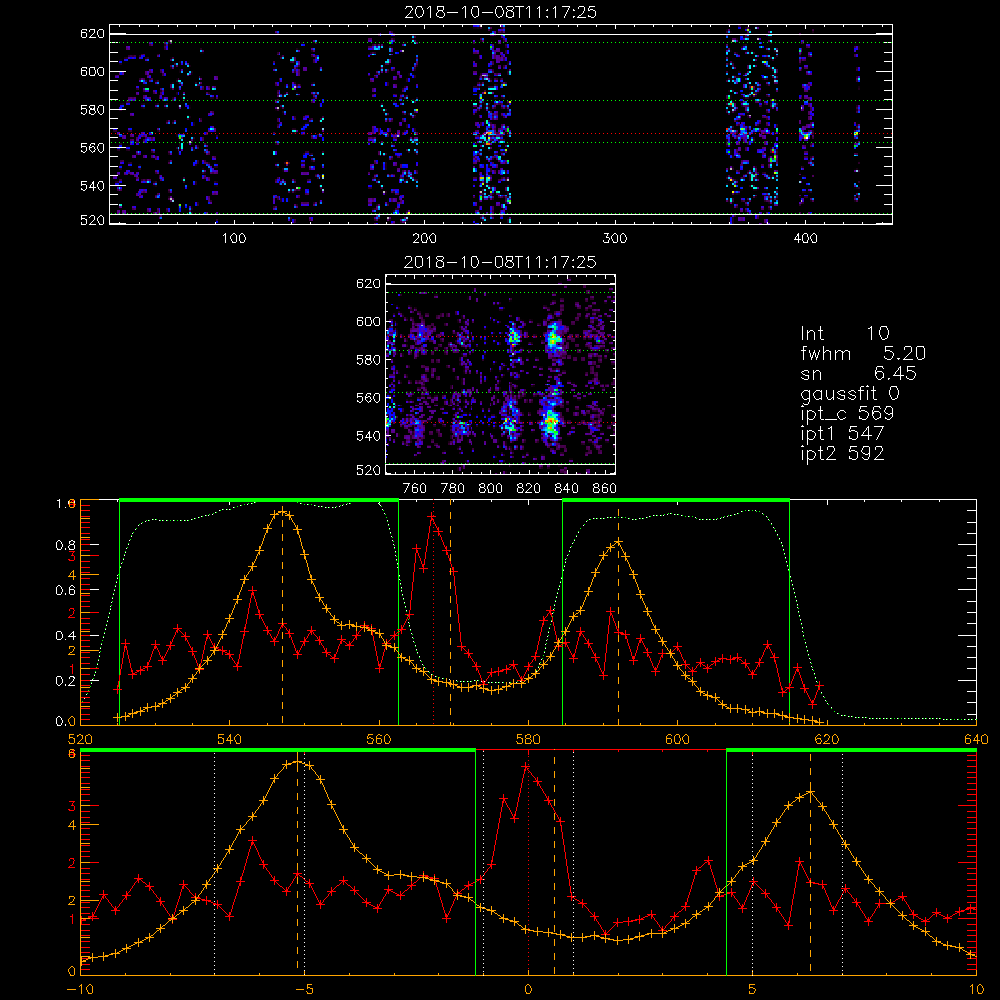Click x-axis label '760' of the middle image
Screen dimensions: 1000x1000
[x=415, y=489]
